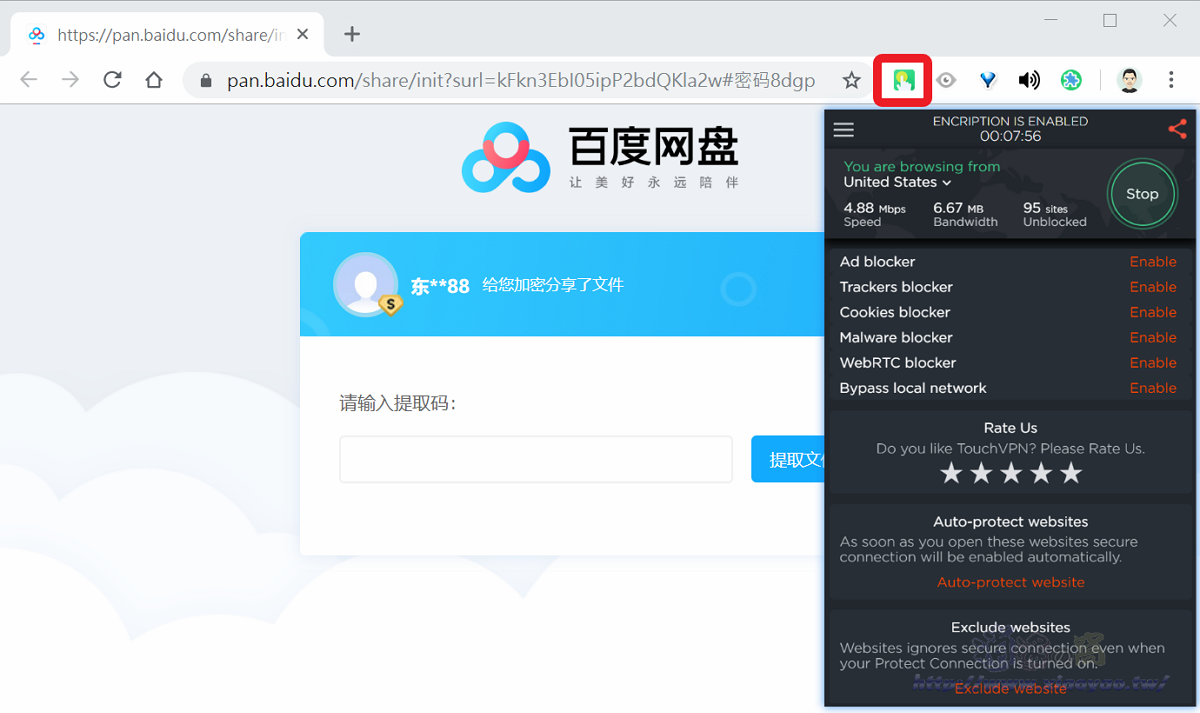Rate TouchVPN with the third star

[x=1011, y=473]
